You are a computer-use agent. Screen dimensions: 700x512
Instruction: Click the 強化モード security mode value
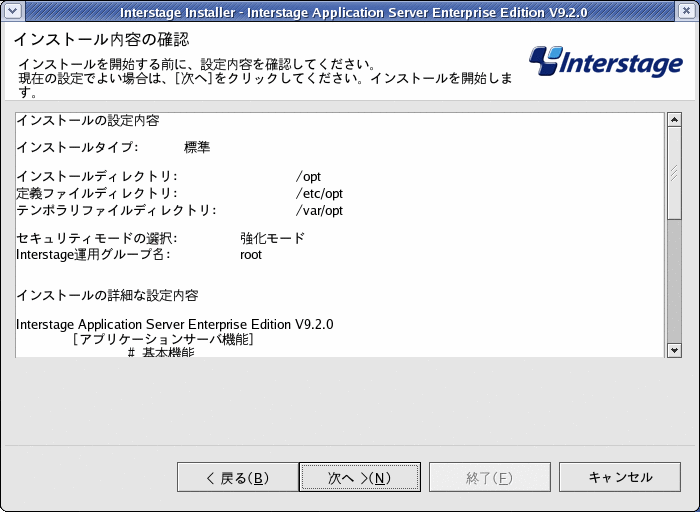click(272, 238)
